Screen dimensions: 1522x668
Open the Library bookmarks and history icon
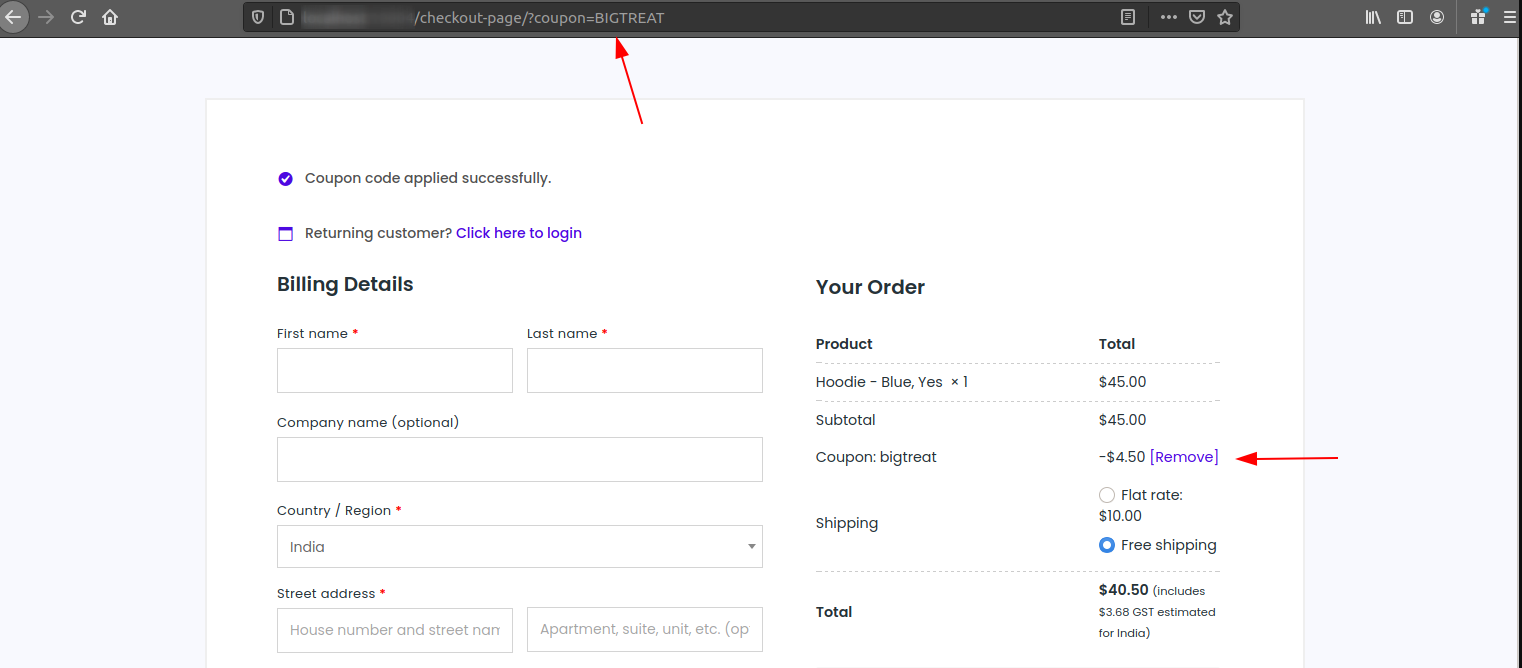1373,17
